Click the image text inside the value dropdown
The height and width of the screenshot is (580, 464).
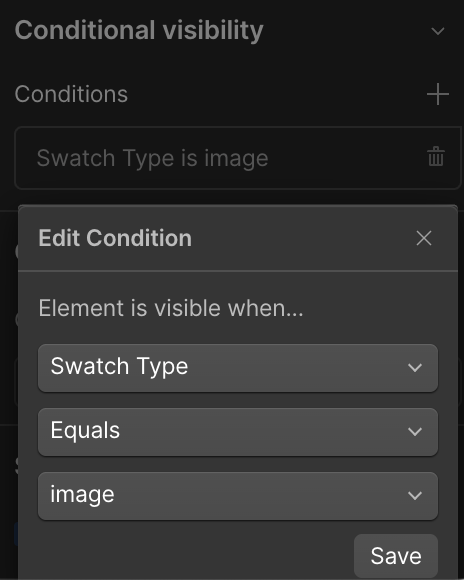(82, 495)
